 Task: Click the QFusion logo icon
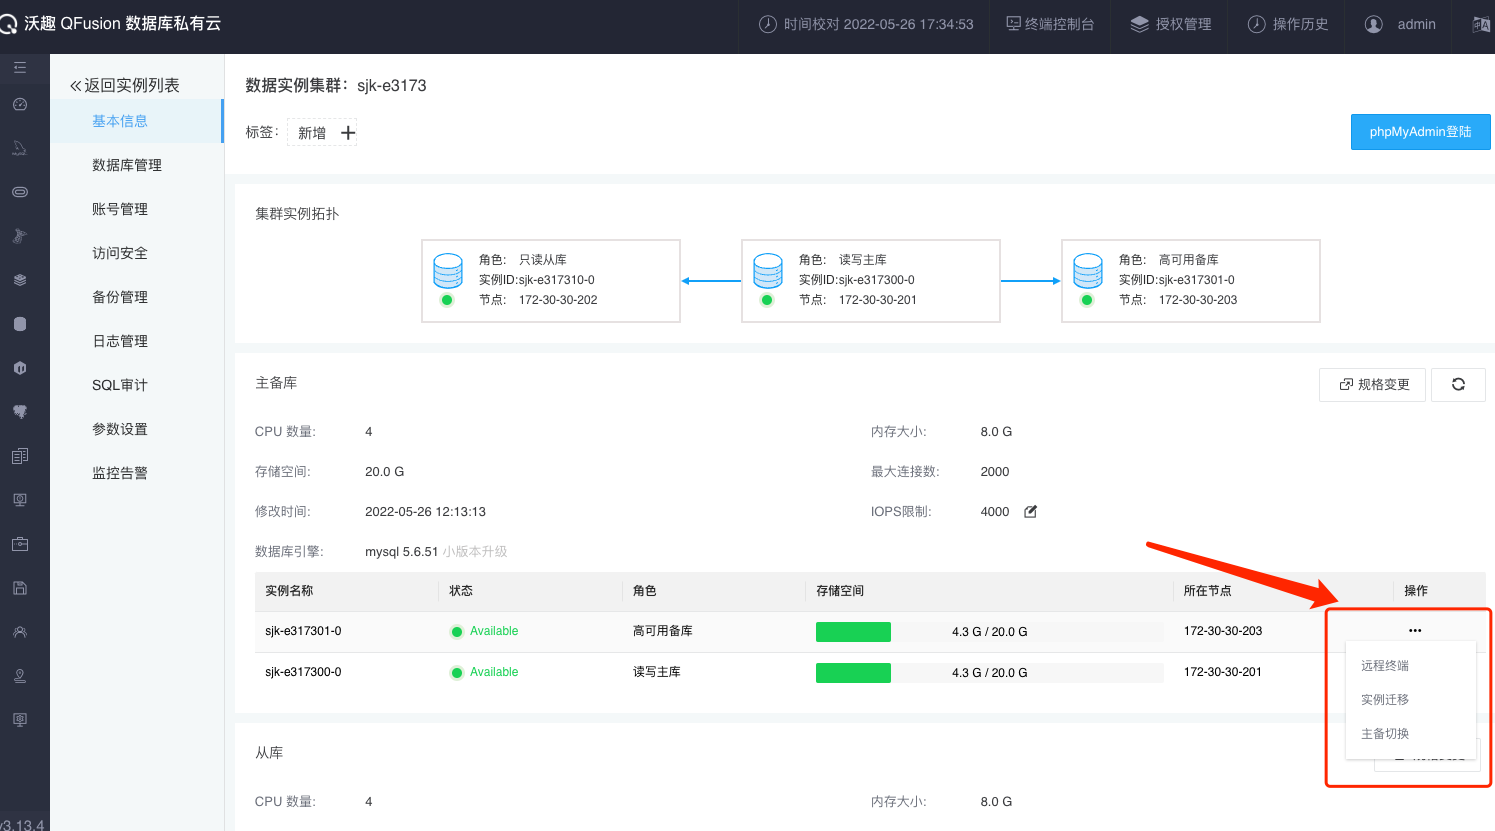(x=8, y=24)
